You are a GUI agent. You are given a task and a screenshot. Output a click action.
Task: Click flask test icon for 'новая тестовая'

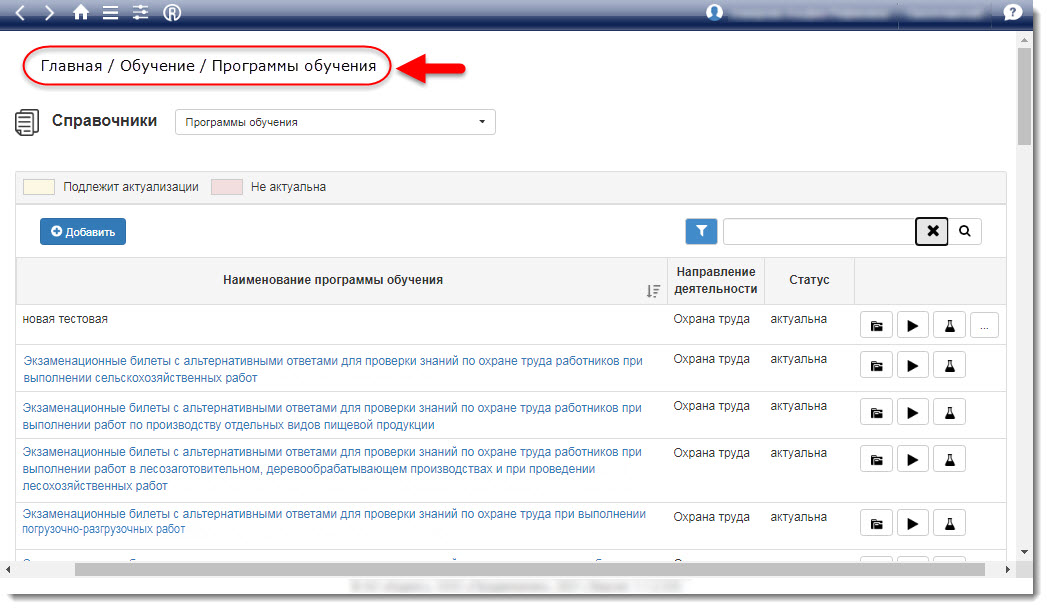[949, 325]
